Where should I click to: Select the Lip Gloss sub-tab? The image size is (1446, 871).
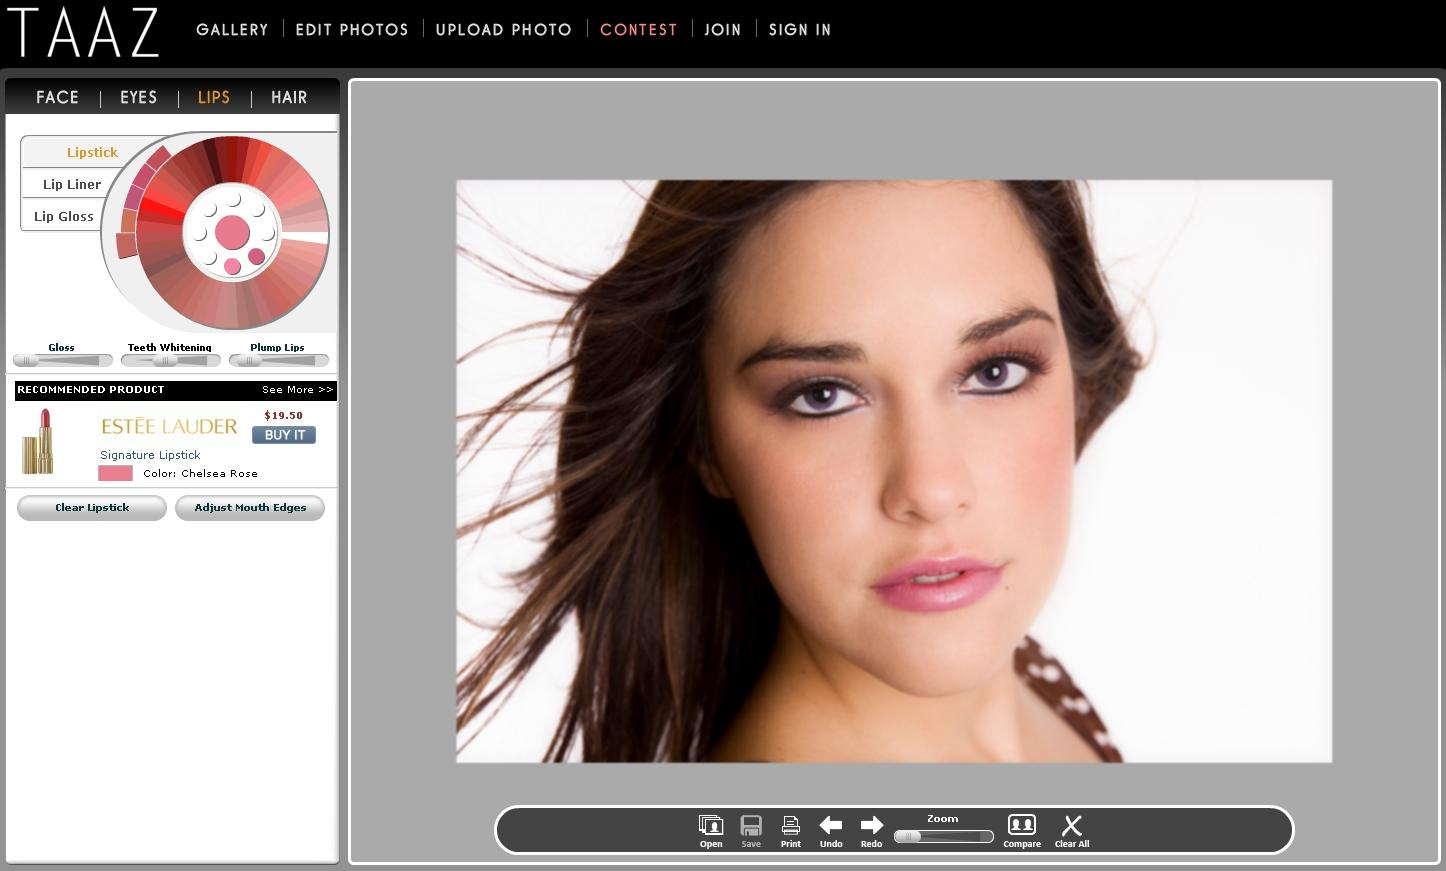pos(64,216)
